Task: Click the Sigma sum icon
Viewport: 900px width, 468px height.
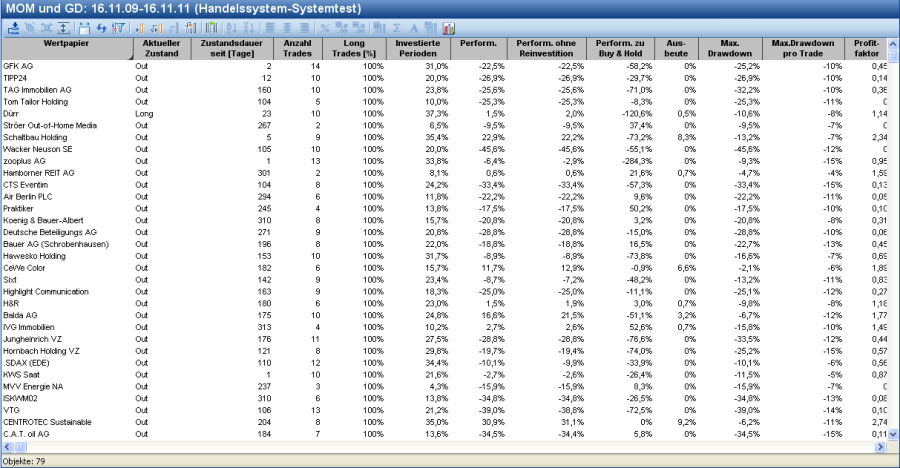Action: [x=397, y=27]
